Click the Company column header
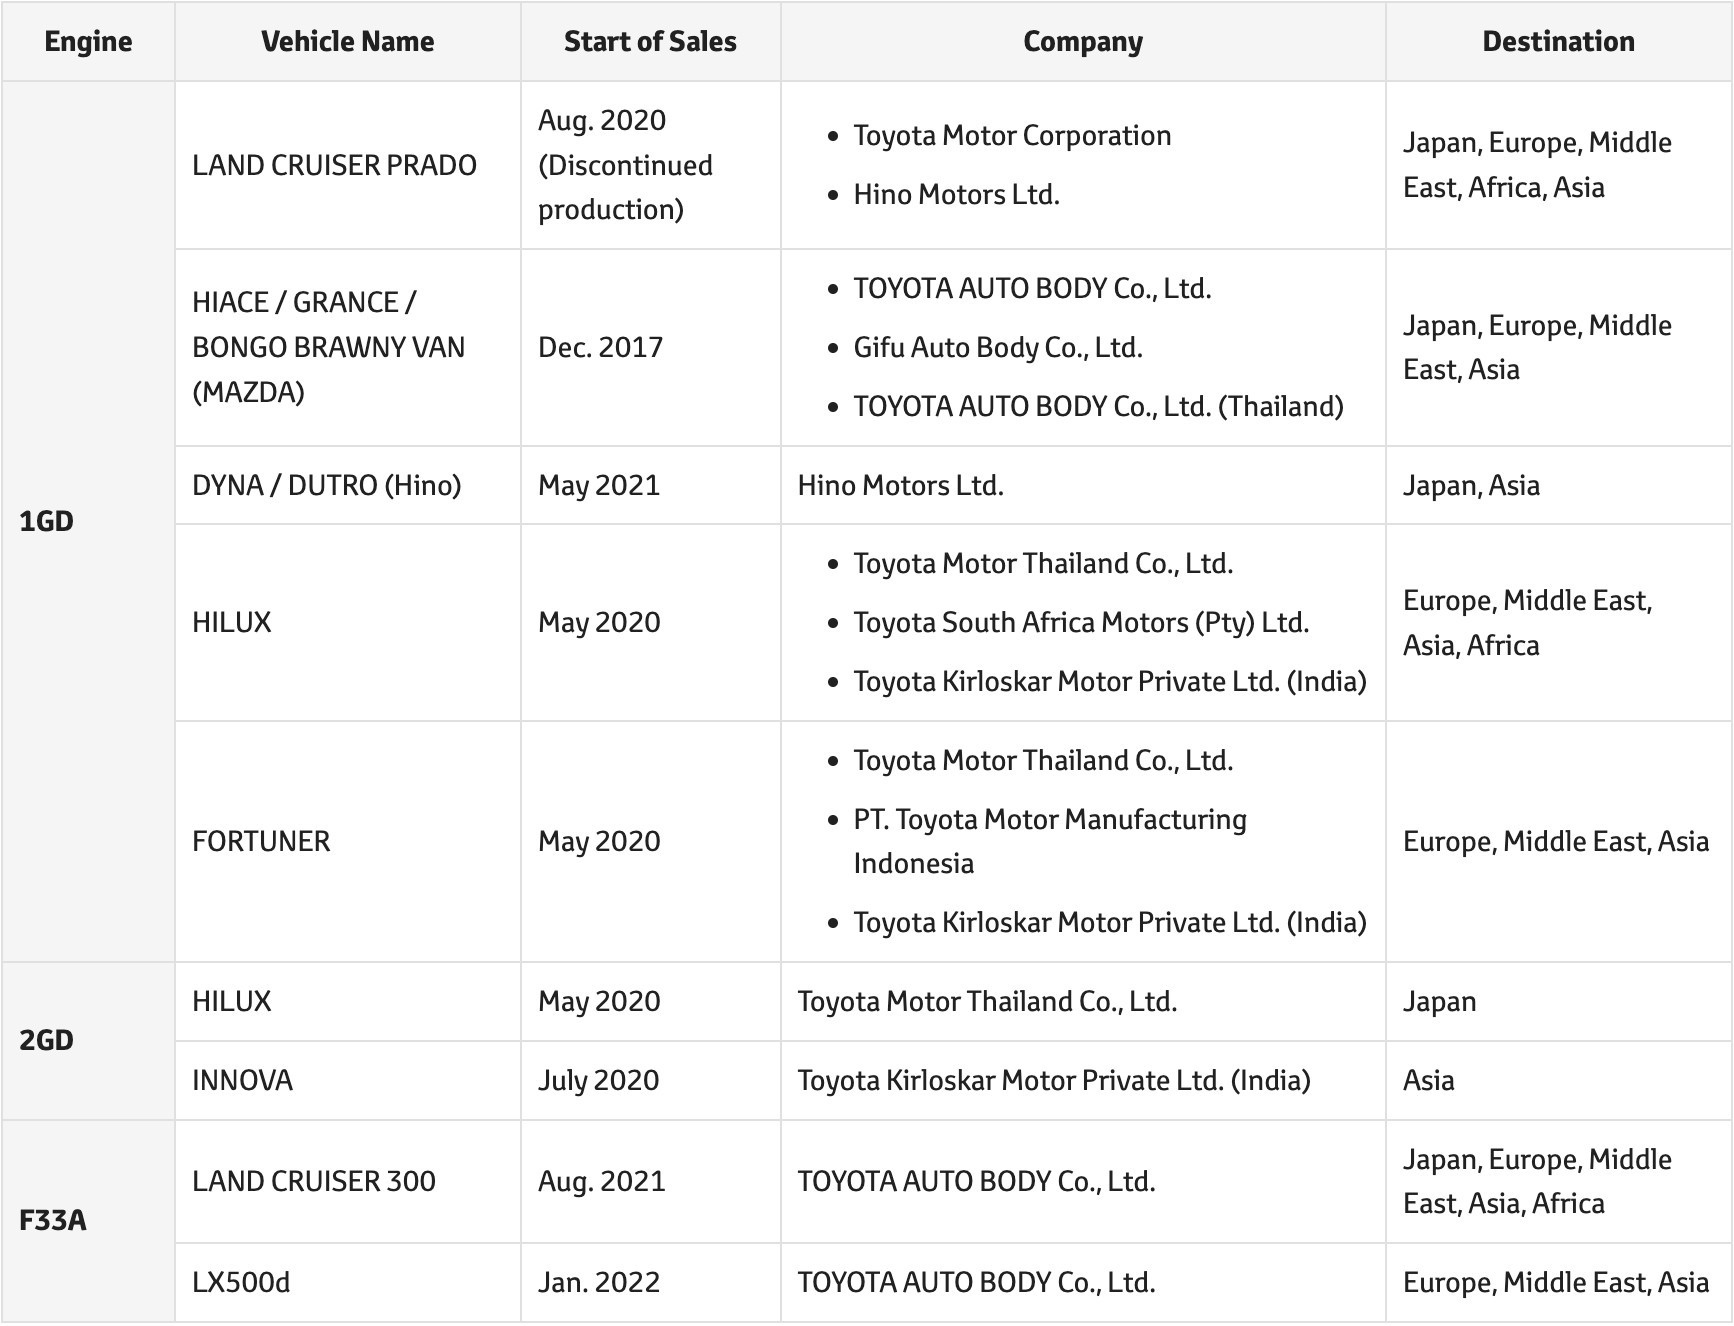 click(1083, 41)
